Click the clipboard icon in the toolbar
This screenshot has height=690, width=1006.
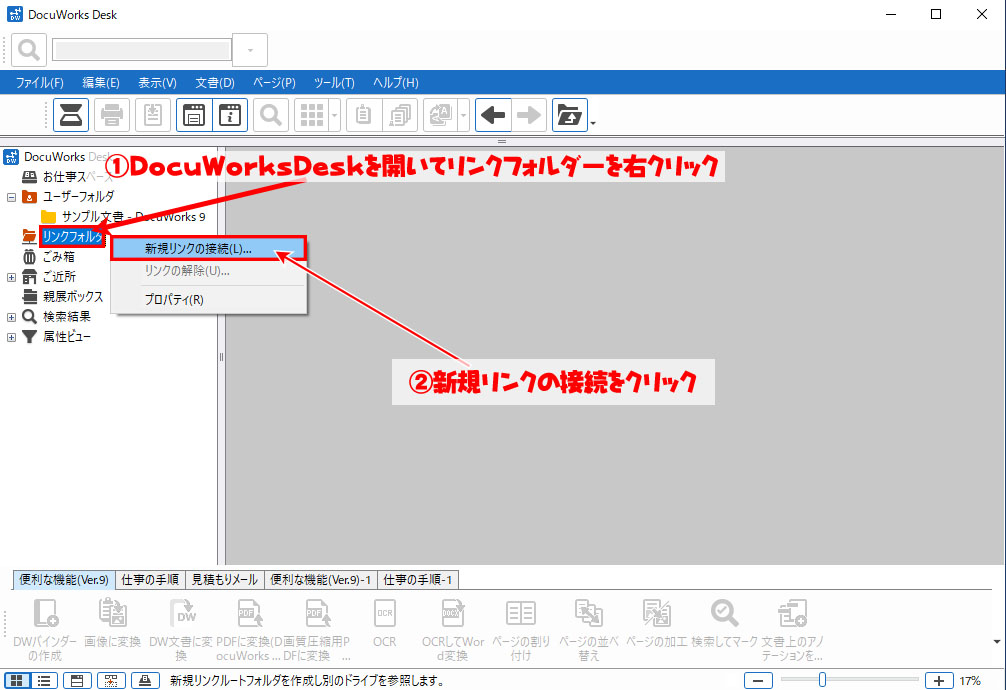point(363,116)
